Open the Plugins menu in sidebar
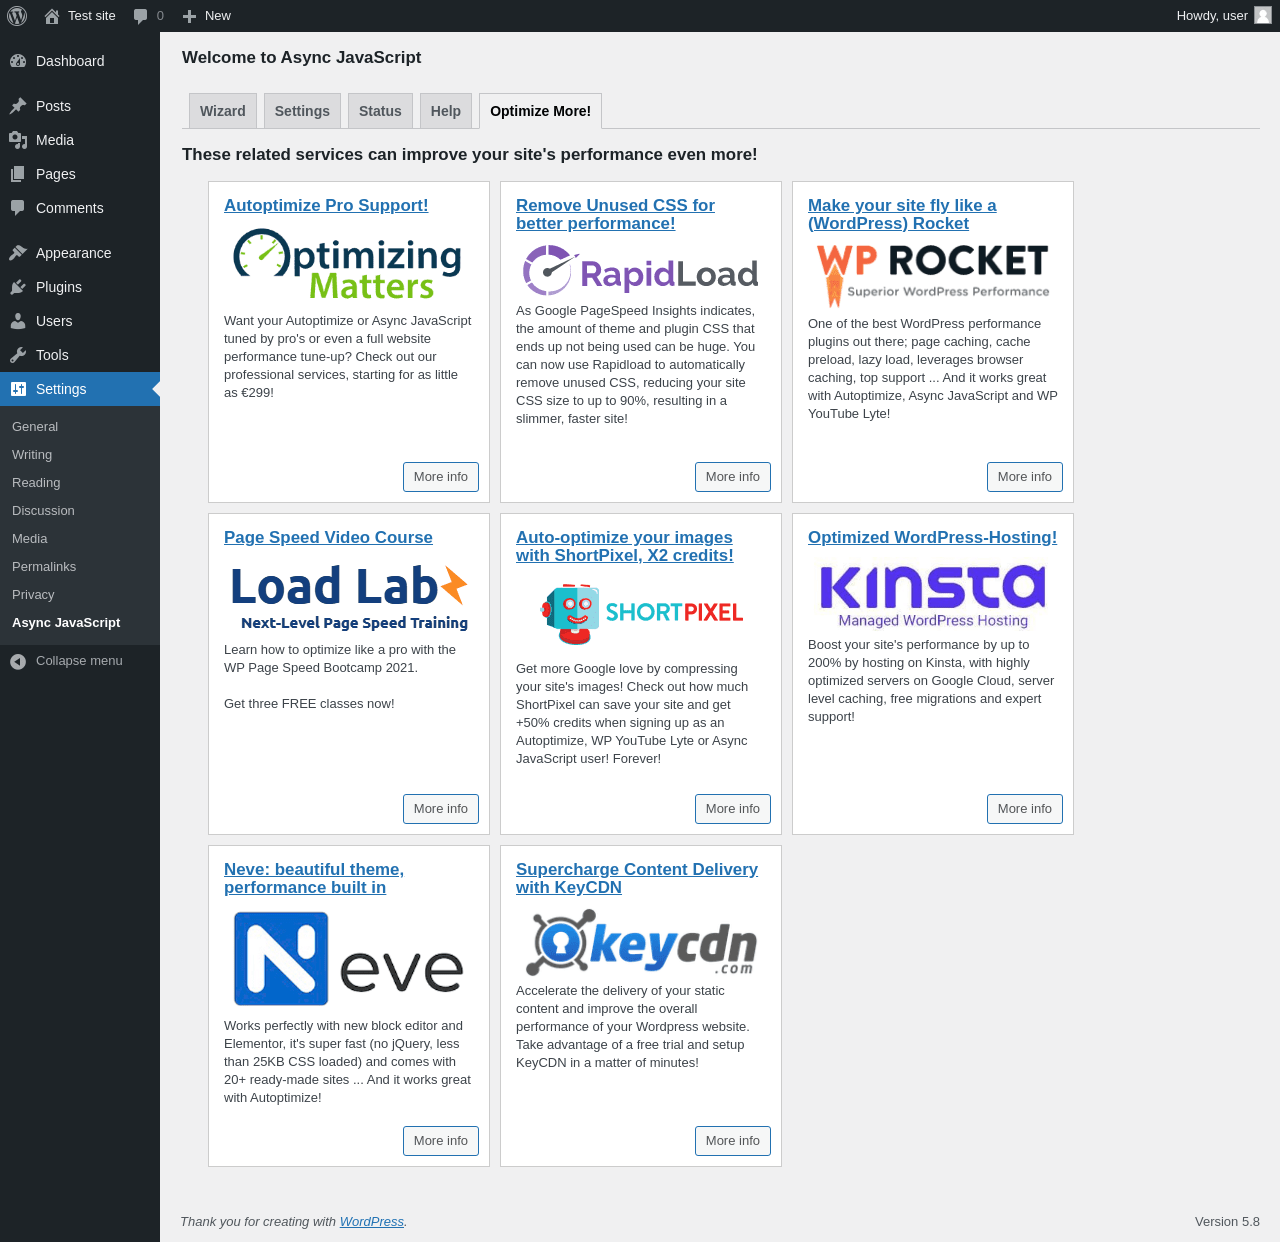The height and width of the screenshot is (1242, 1280). click(58, 287)
